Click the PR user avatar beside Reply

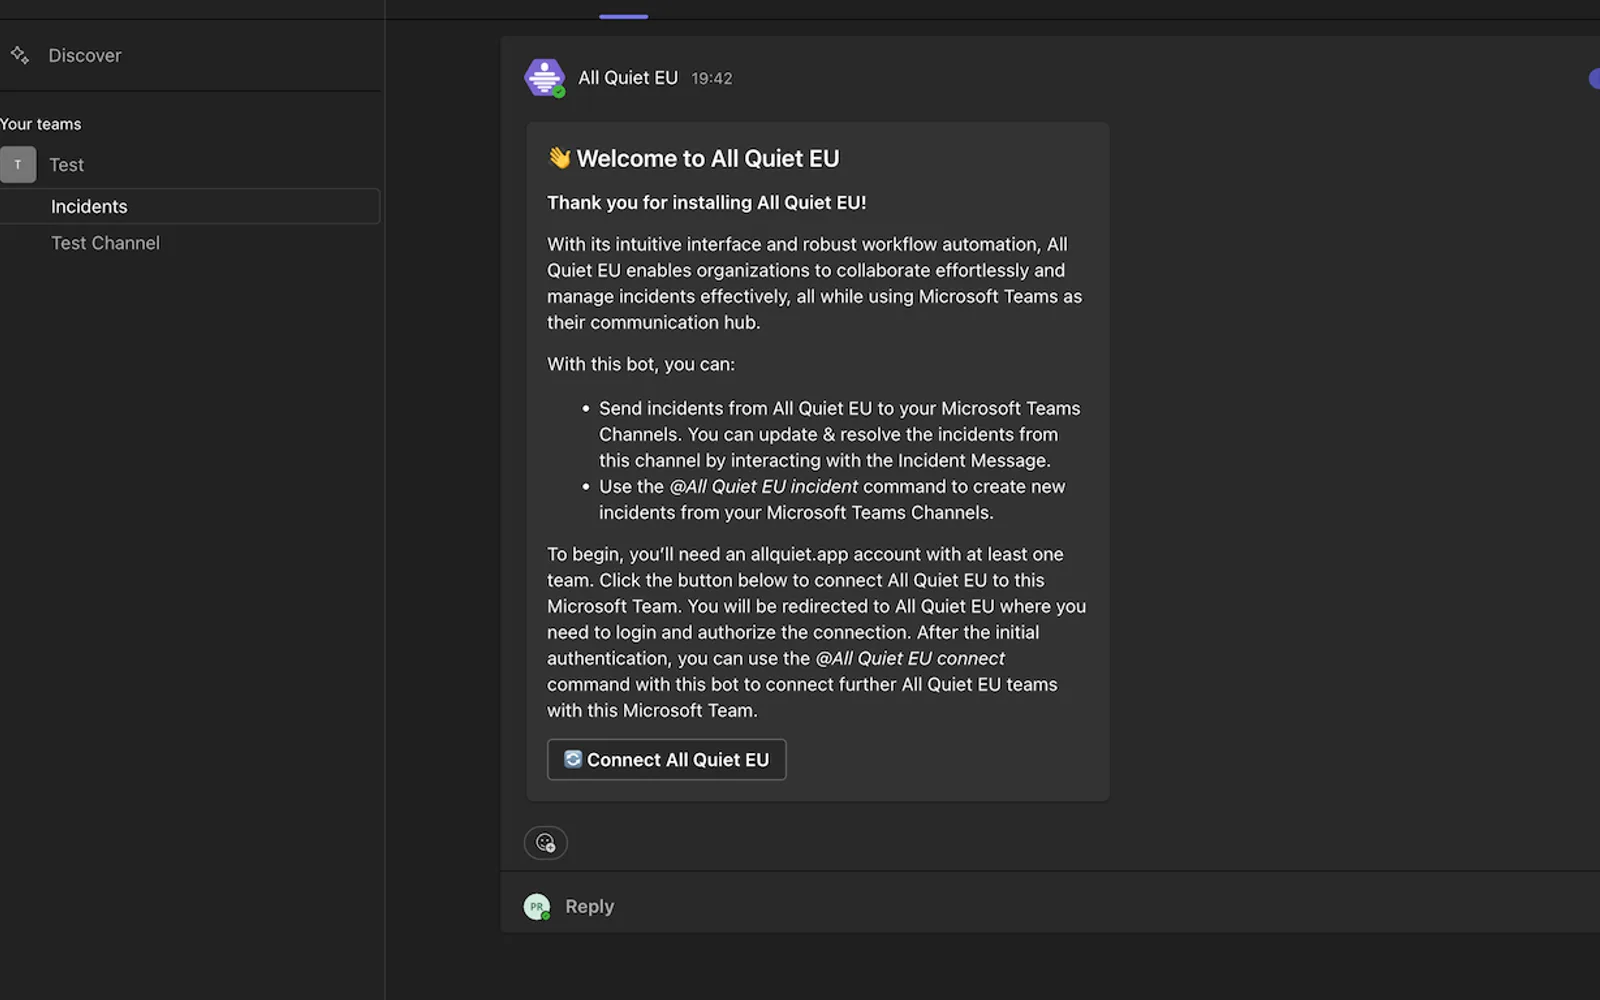coord(537,907)
